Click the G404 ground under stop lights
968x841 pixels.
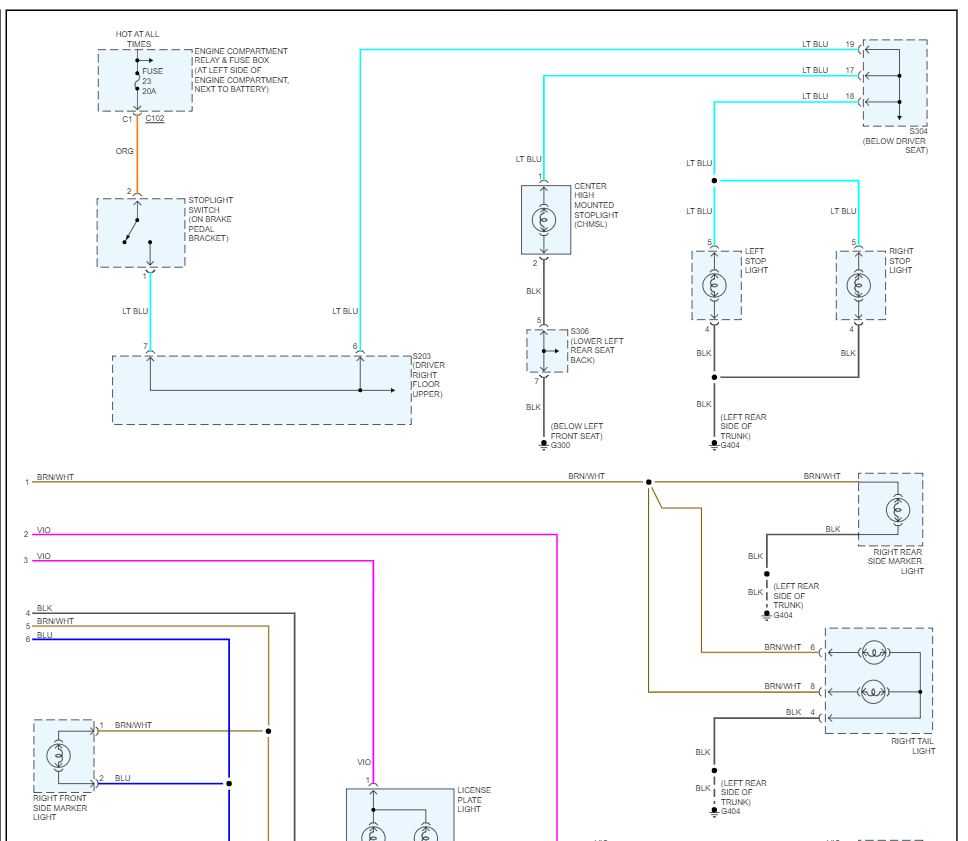[x=714, y=445]
